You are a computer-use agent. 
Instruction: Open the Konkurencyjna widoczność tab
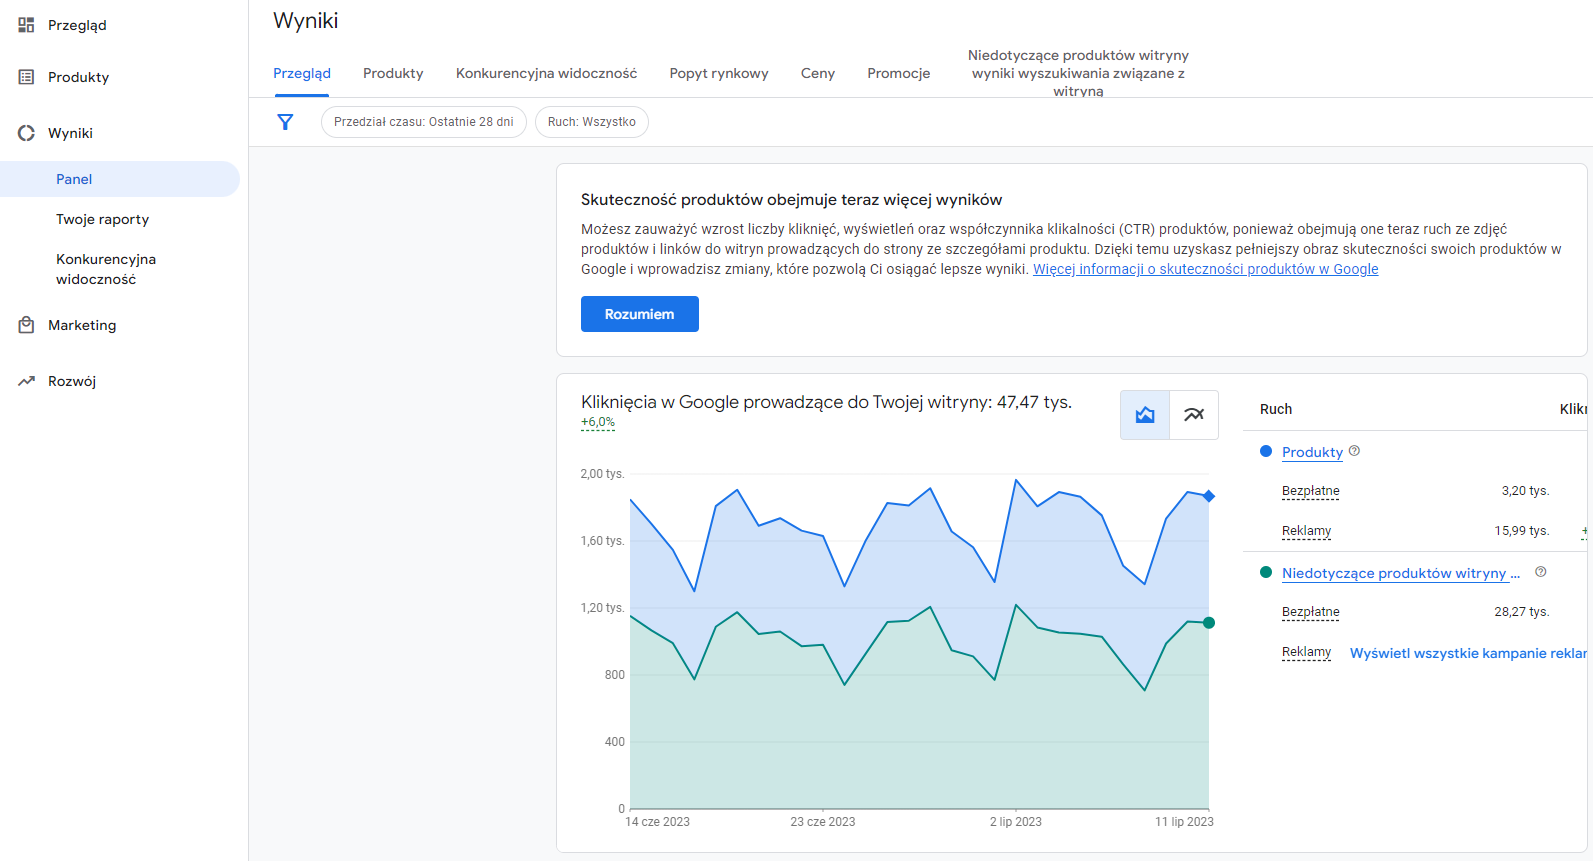click(546, 73)
